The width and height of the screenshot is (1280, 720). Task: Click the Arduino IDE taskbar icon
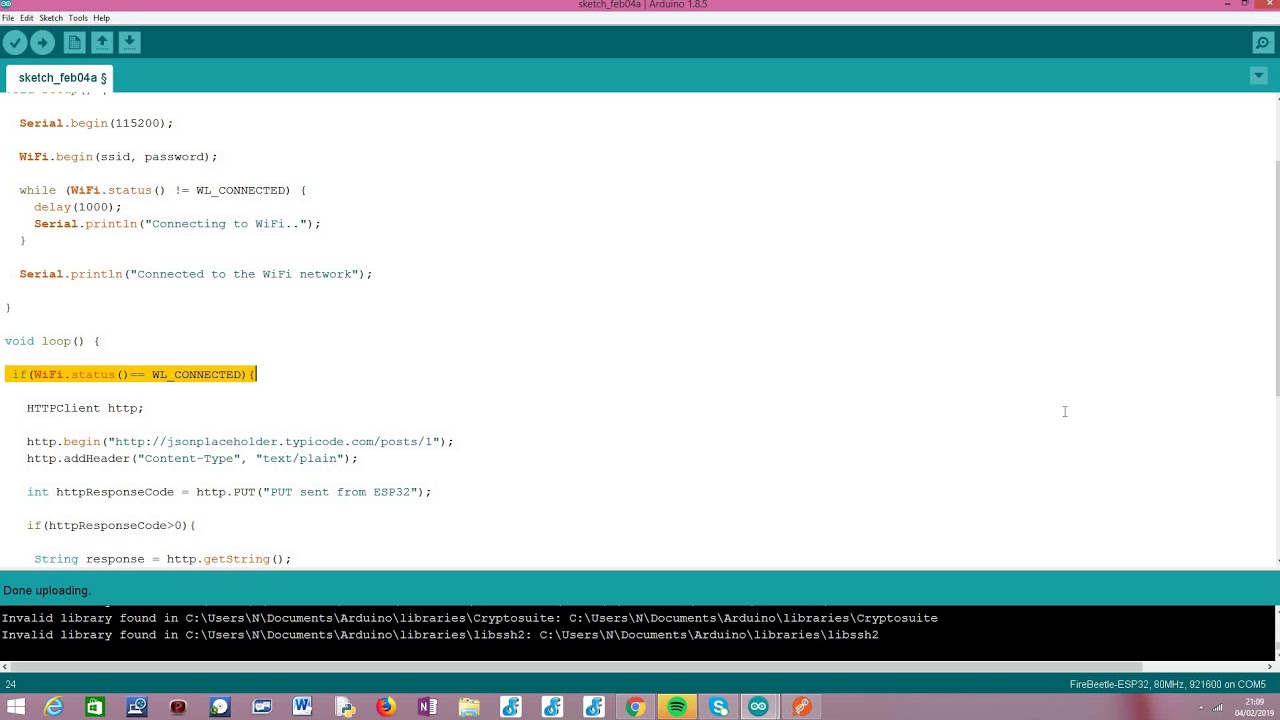(759, 707)
